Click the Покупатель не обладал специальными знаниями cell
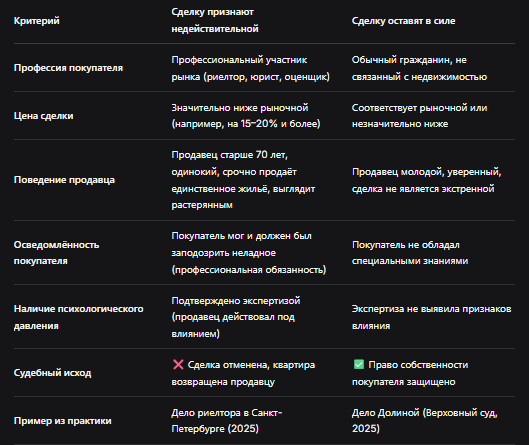Screen dimensions: 529x445 (410, 253)
